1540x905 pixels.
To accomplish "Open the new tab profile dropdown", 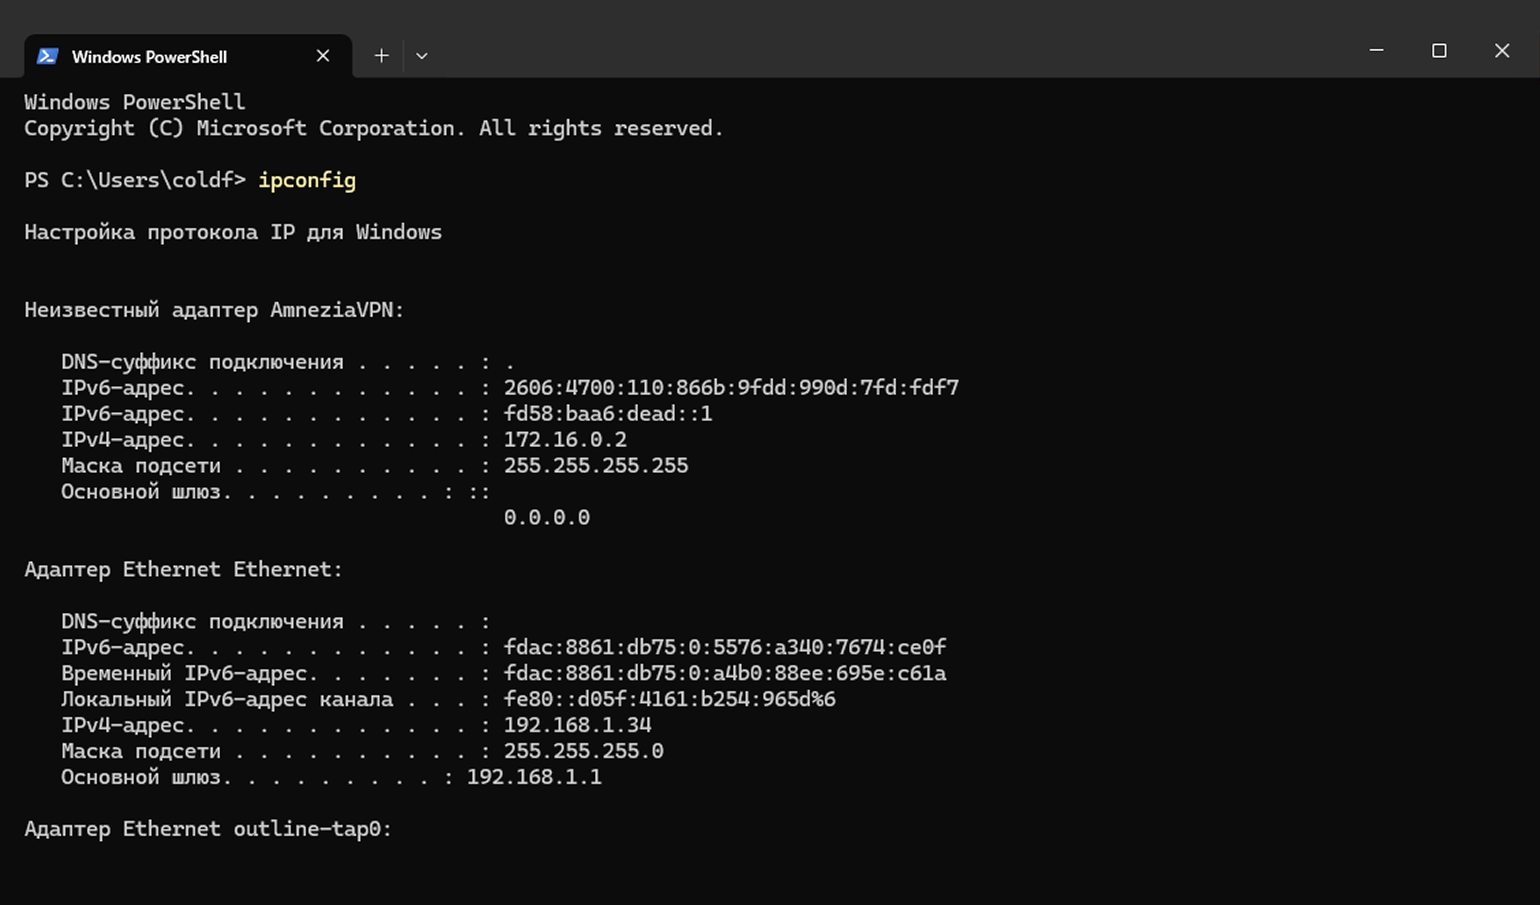I will click(422, 56).
